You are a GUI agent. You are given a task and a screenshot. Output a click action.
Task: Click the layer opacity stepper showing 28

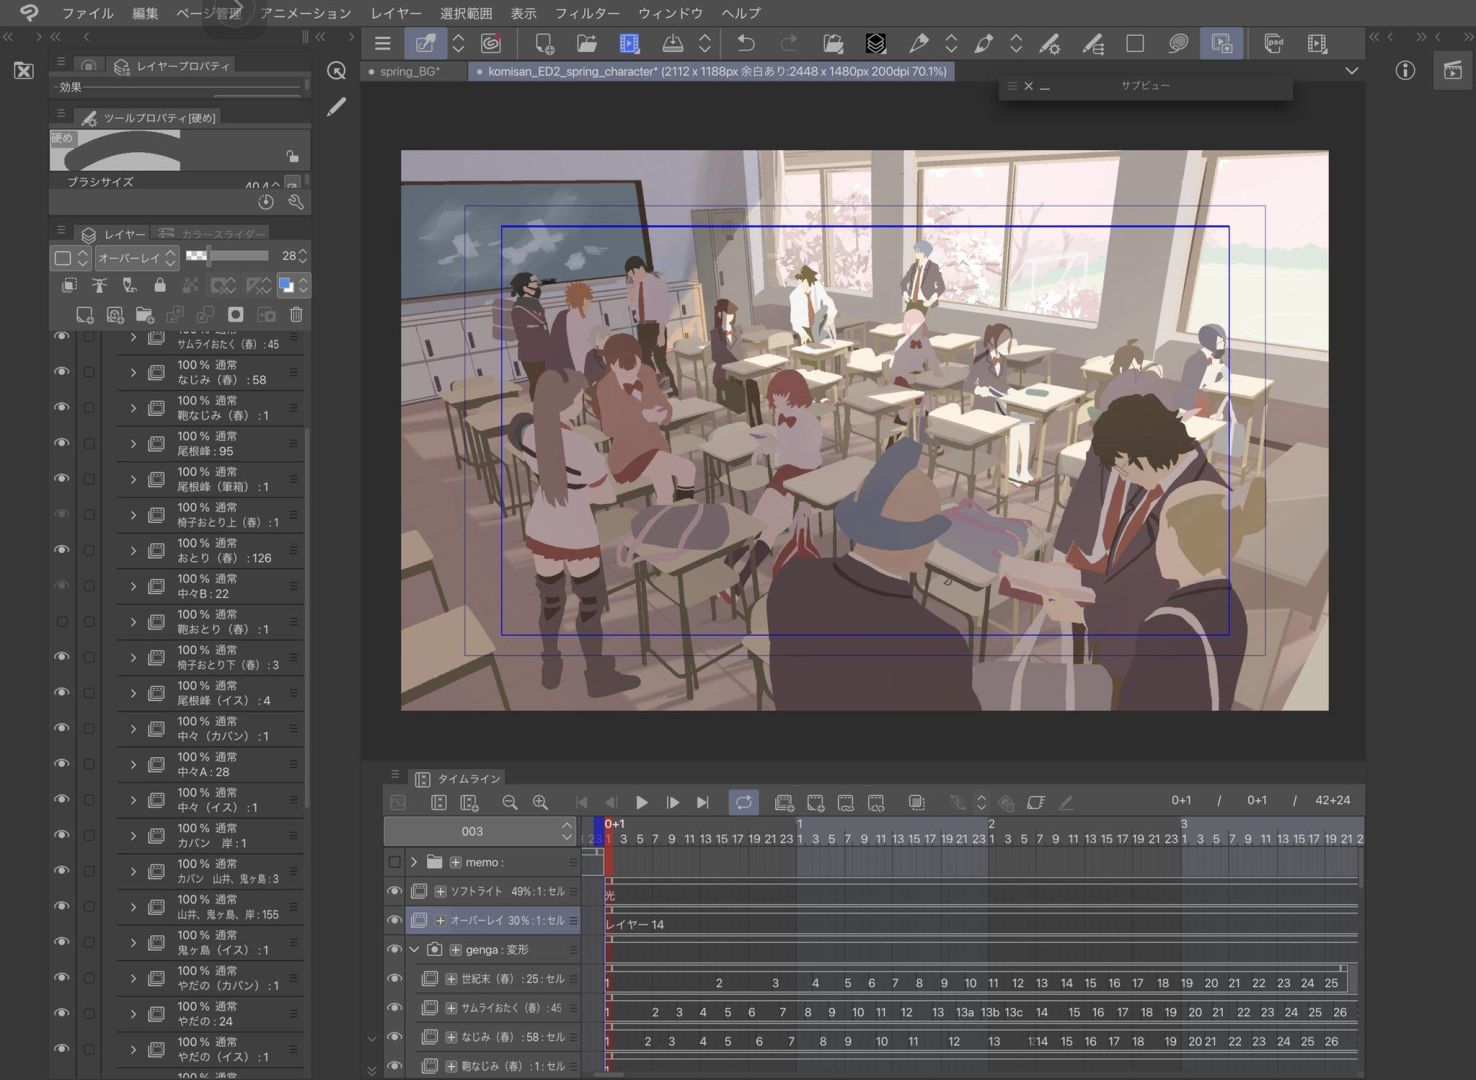click(x=303, y=257)
